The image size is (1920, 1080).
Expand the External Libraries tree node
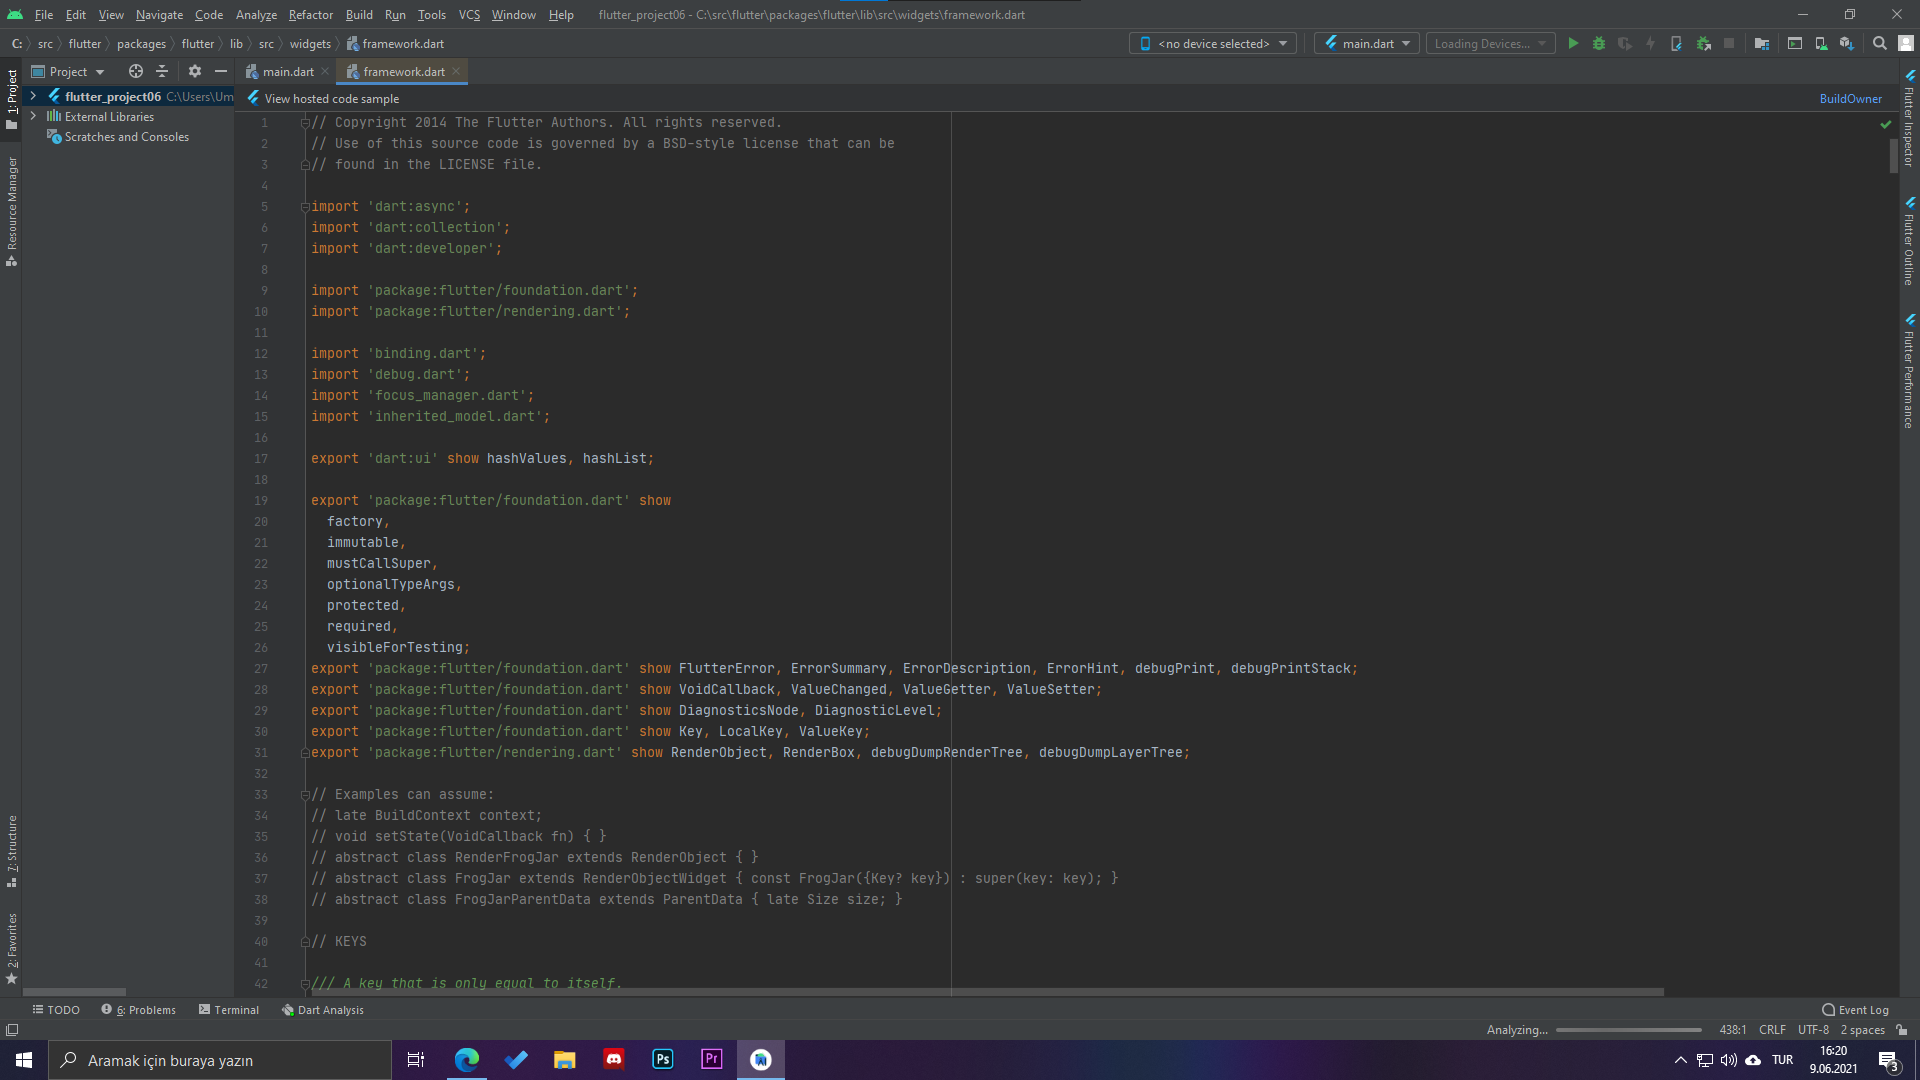click(34, 117)
